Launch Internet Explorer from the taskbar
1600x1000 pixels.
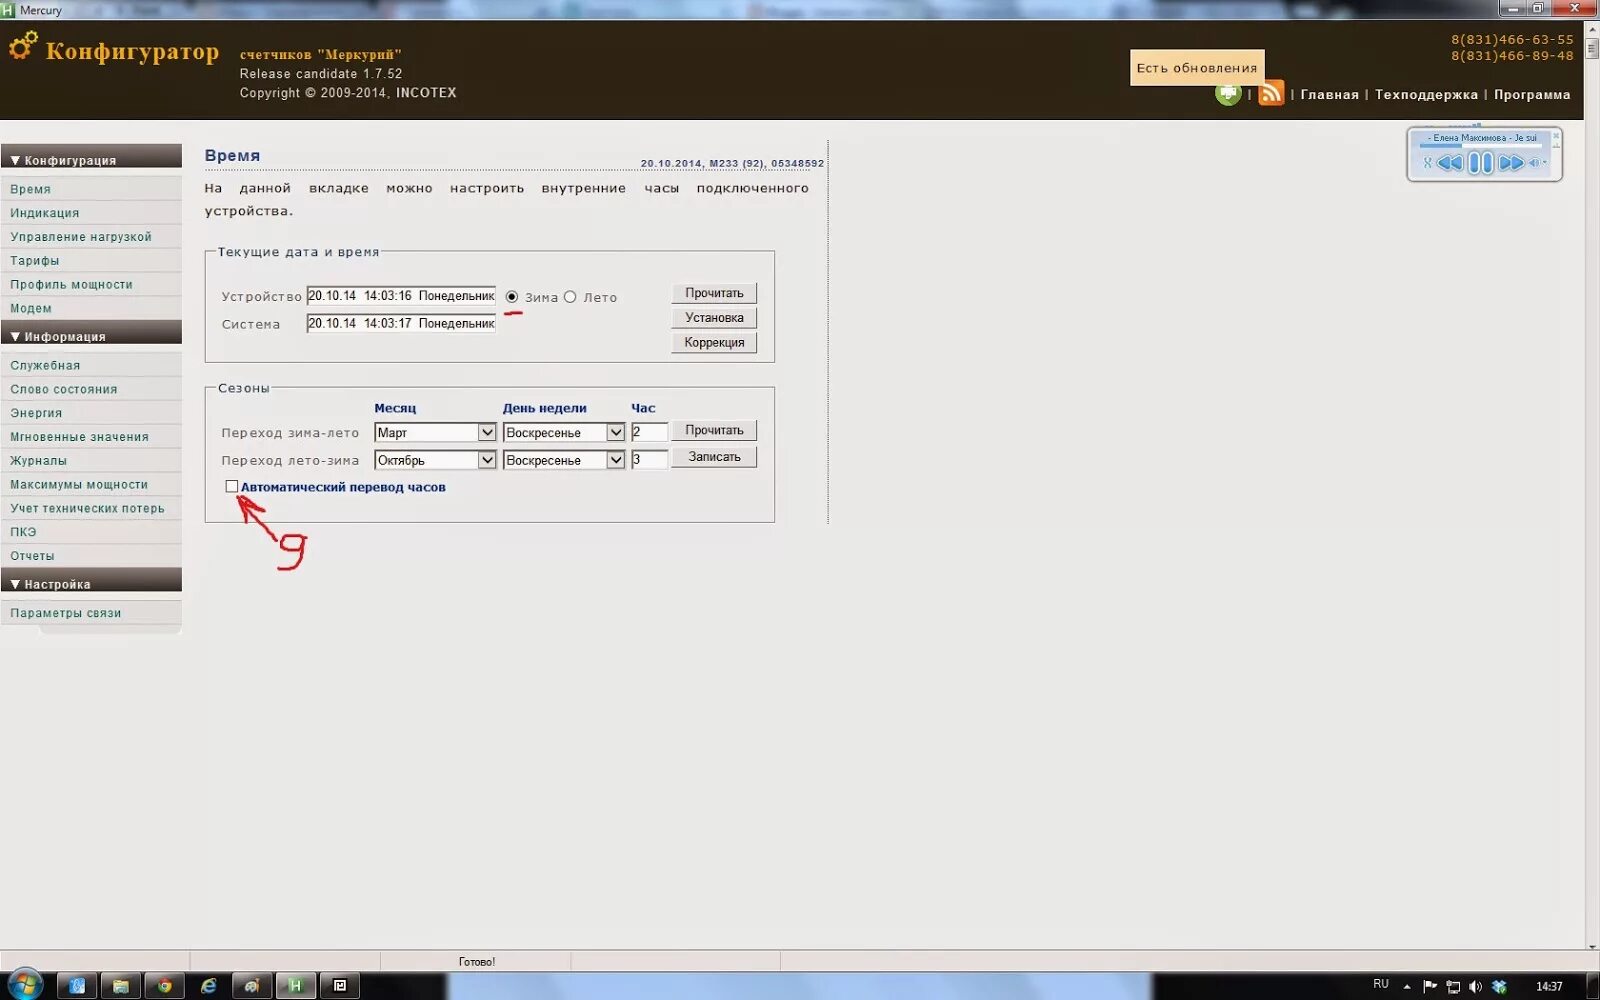click(208, 986)
